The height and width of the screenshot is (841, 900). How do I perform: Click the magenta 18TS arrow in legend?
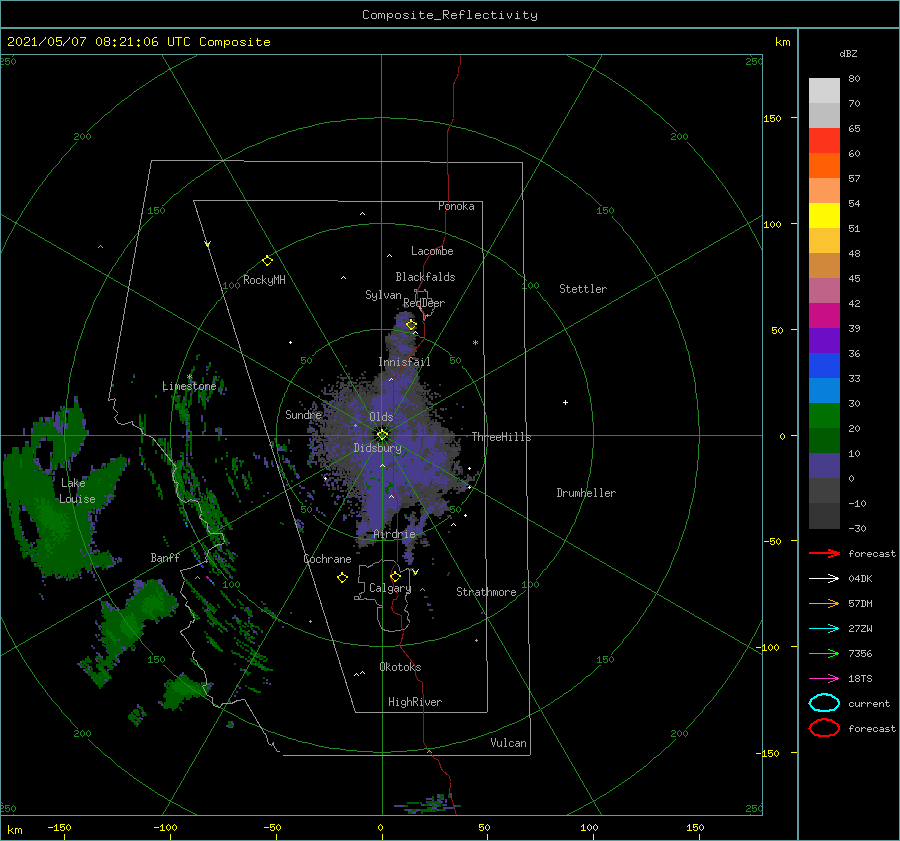(x=824, y=679)
